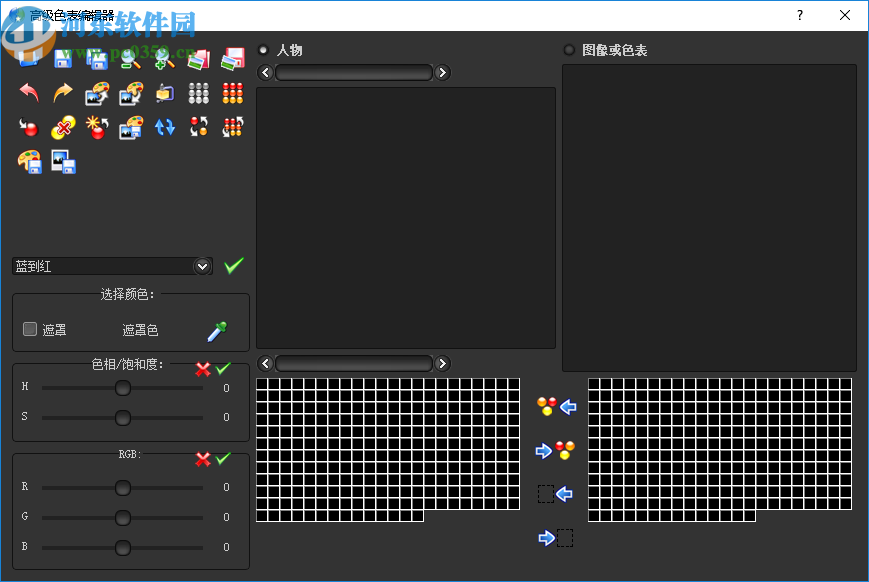Apply preset with green checkmark
869x582 pixels.
point(234,266)
